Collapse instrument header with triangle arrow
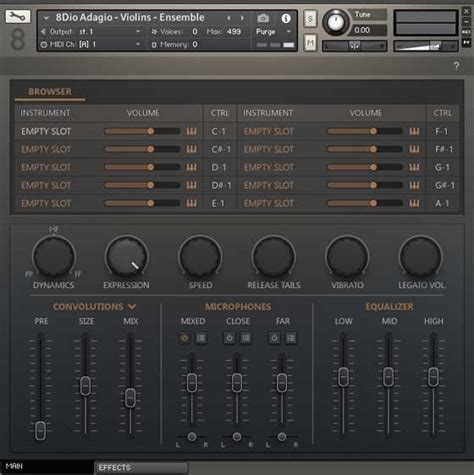474x475 pixels. (x=47, y=18)
